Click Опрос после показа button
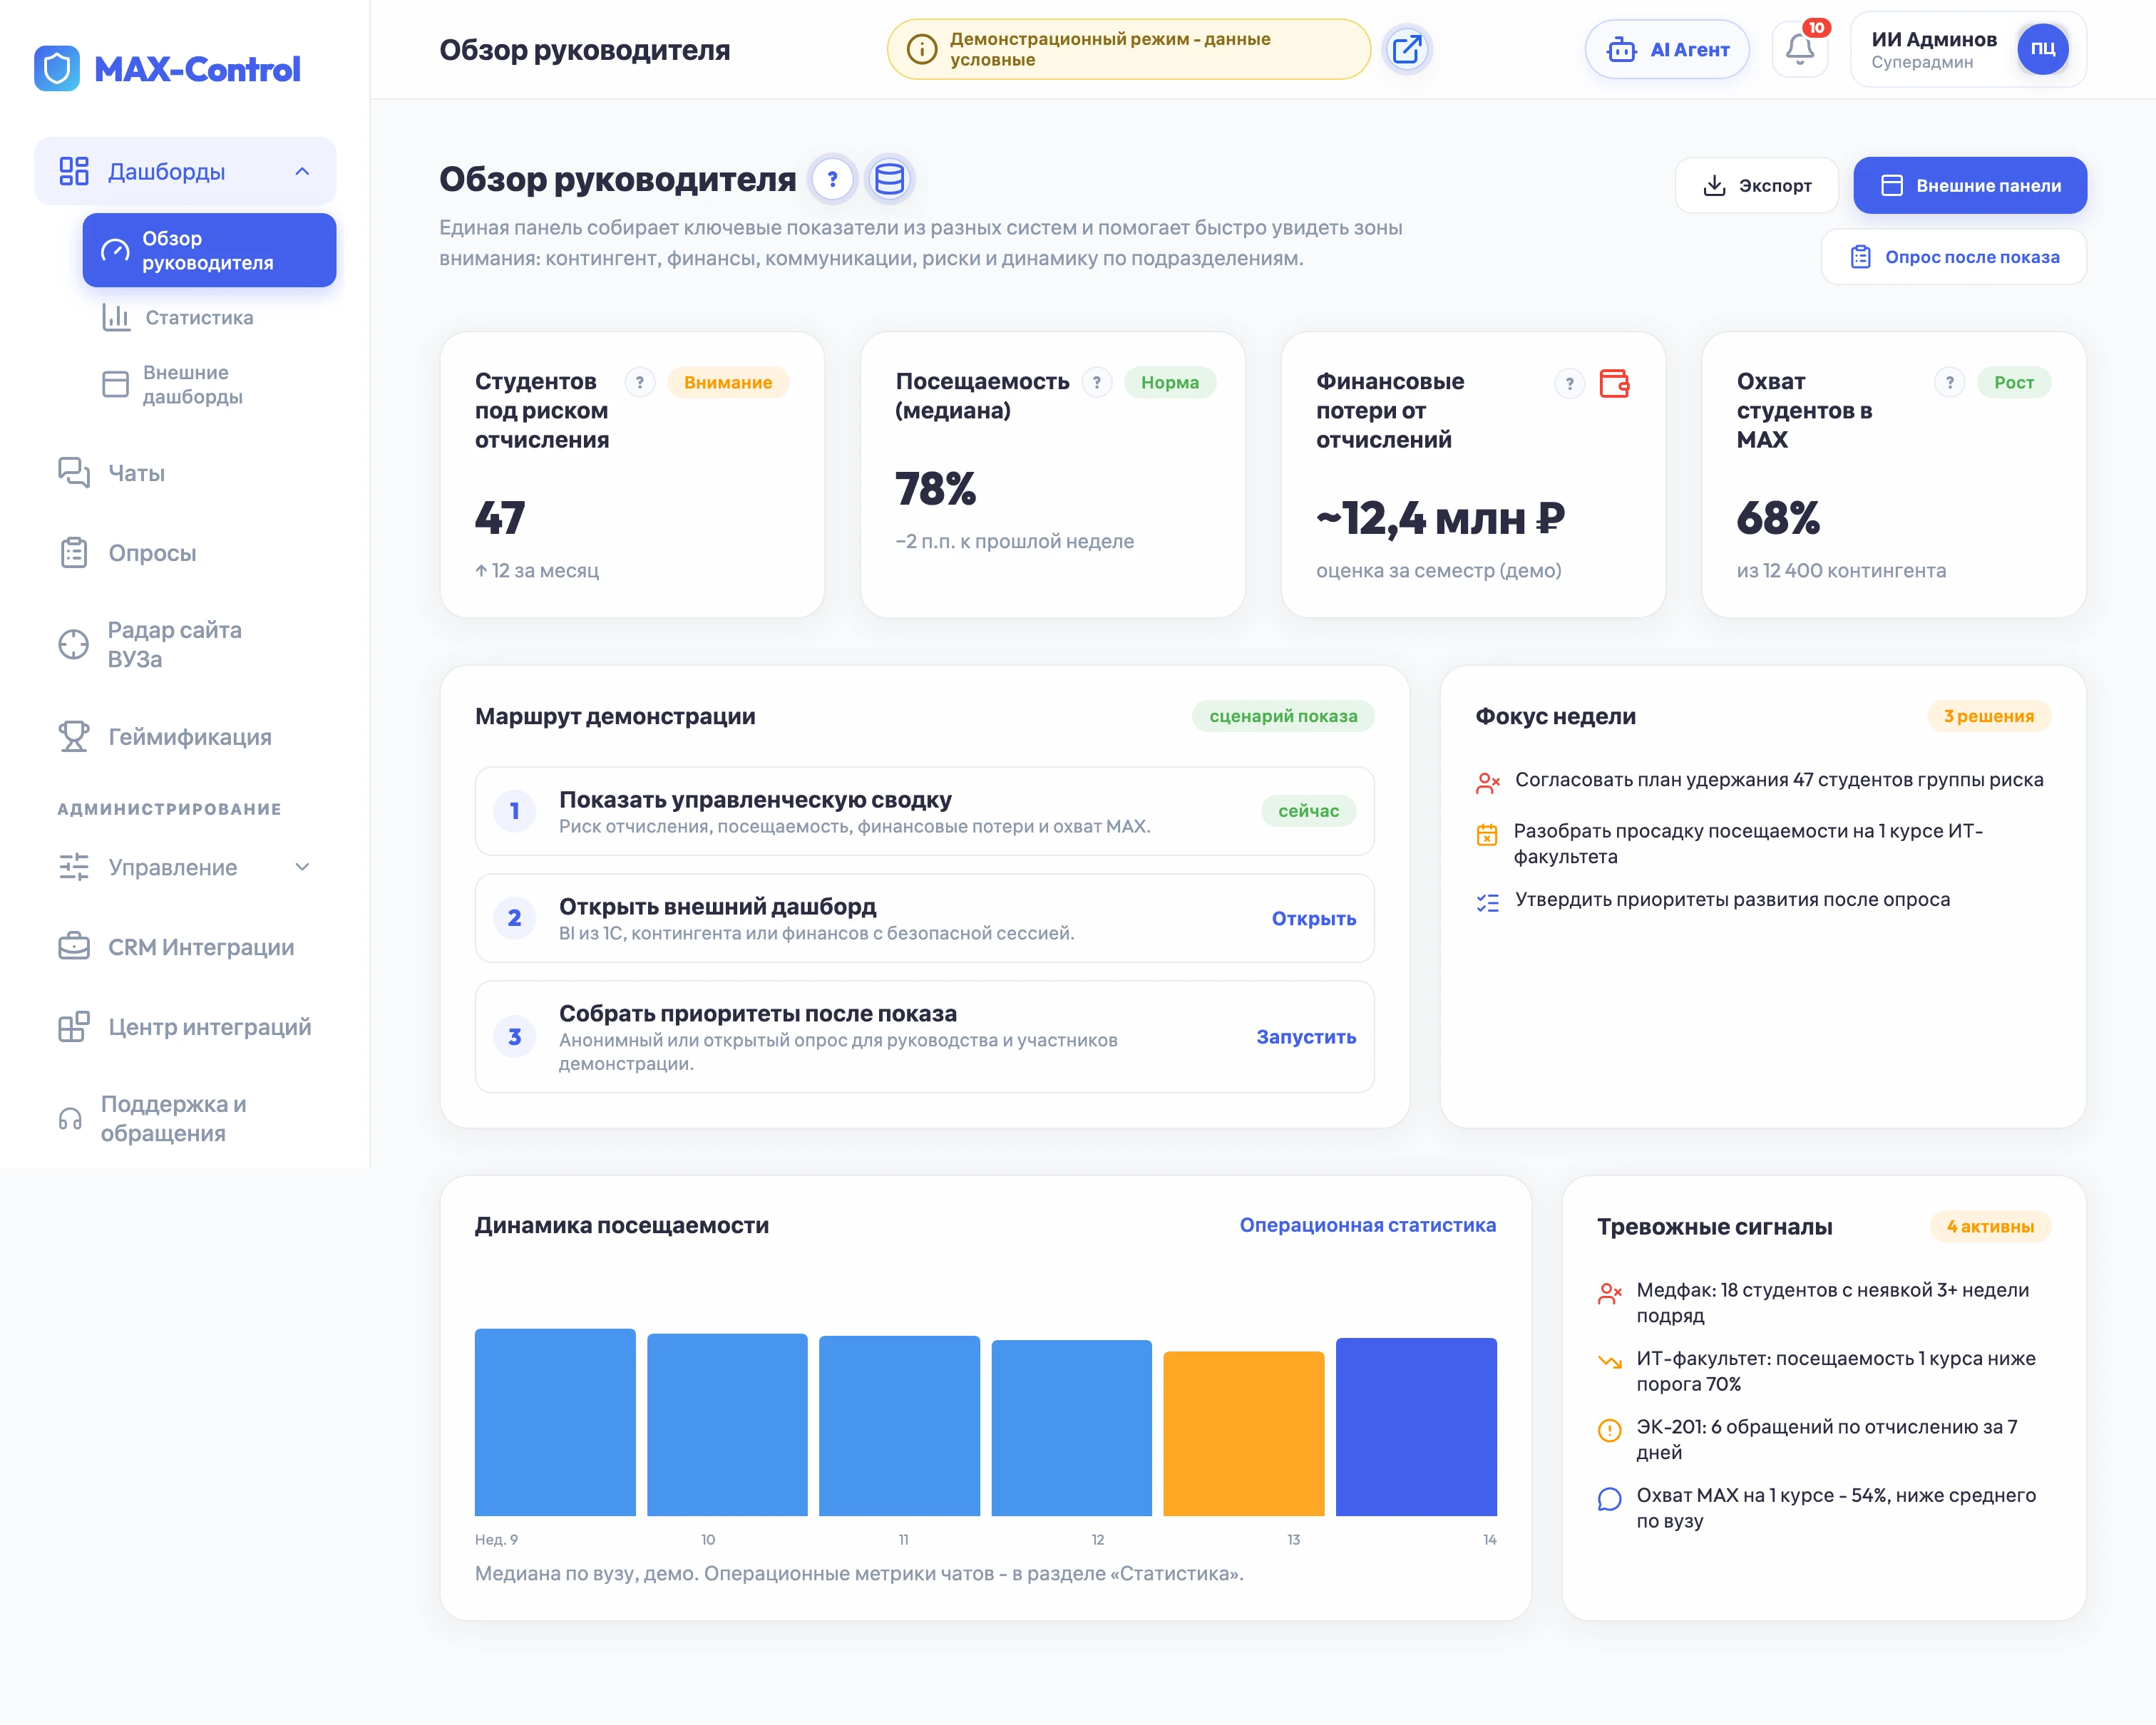 click(1954, 257)
